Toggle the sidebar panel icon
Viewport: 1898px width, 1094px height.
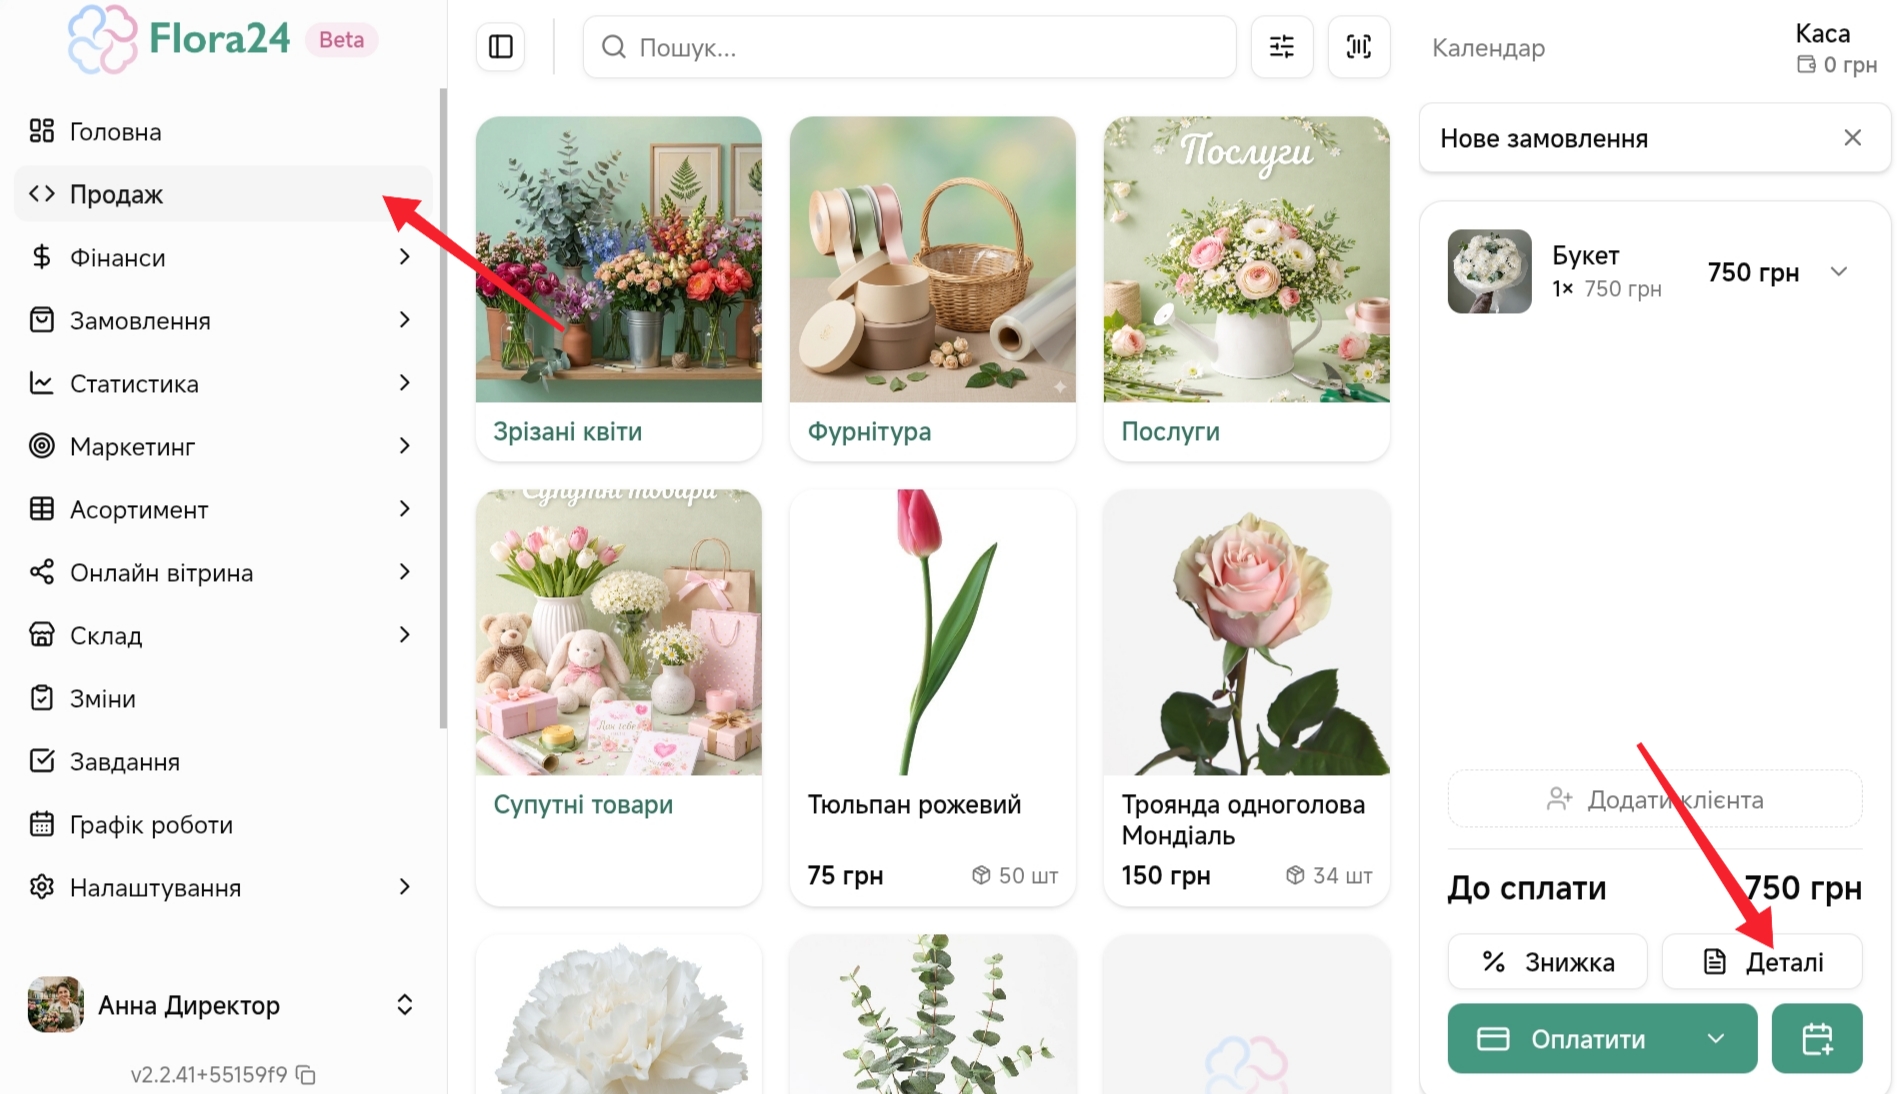[501, 47]
